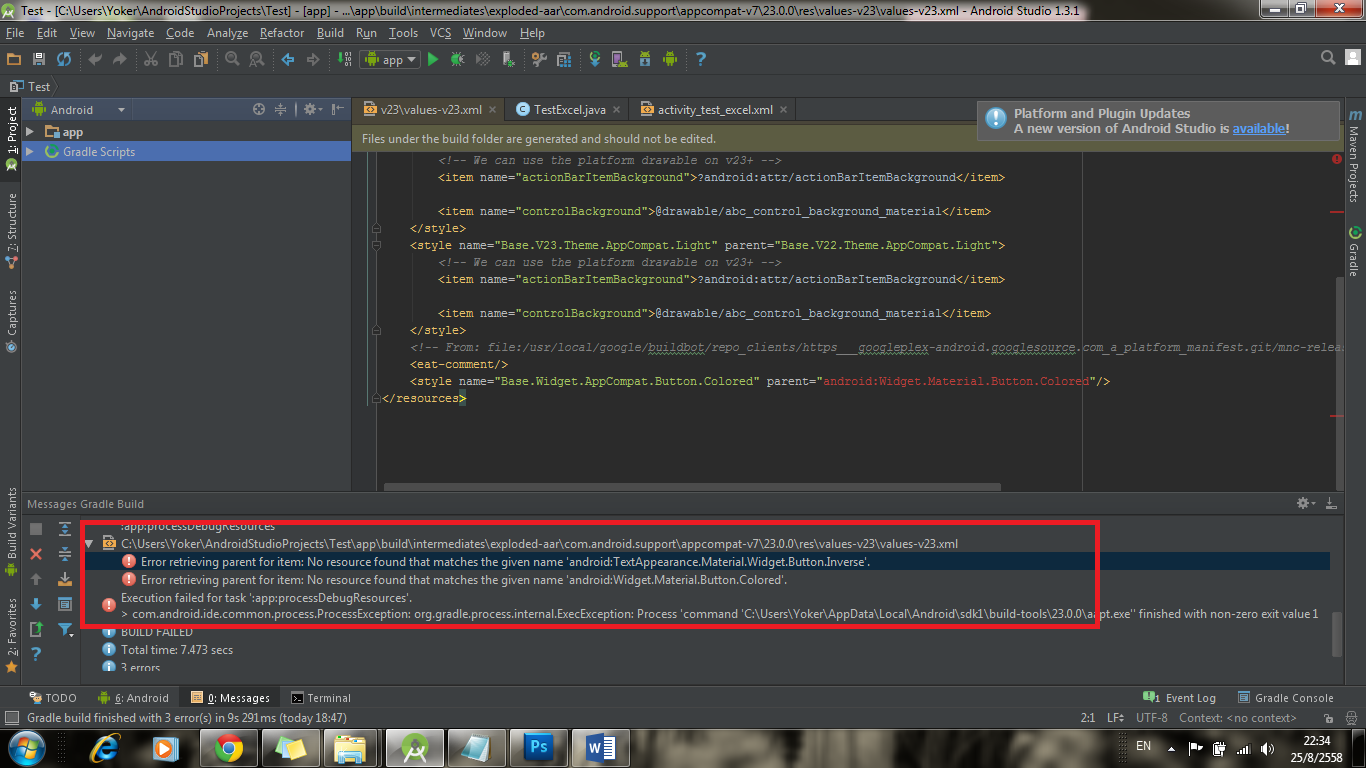The image size is (1366, 768).
Task: Click the editor horizontal scrollbar
Action: pyautogui.click(x=692, y=487)
